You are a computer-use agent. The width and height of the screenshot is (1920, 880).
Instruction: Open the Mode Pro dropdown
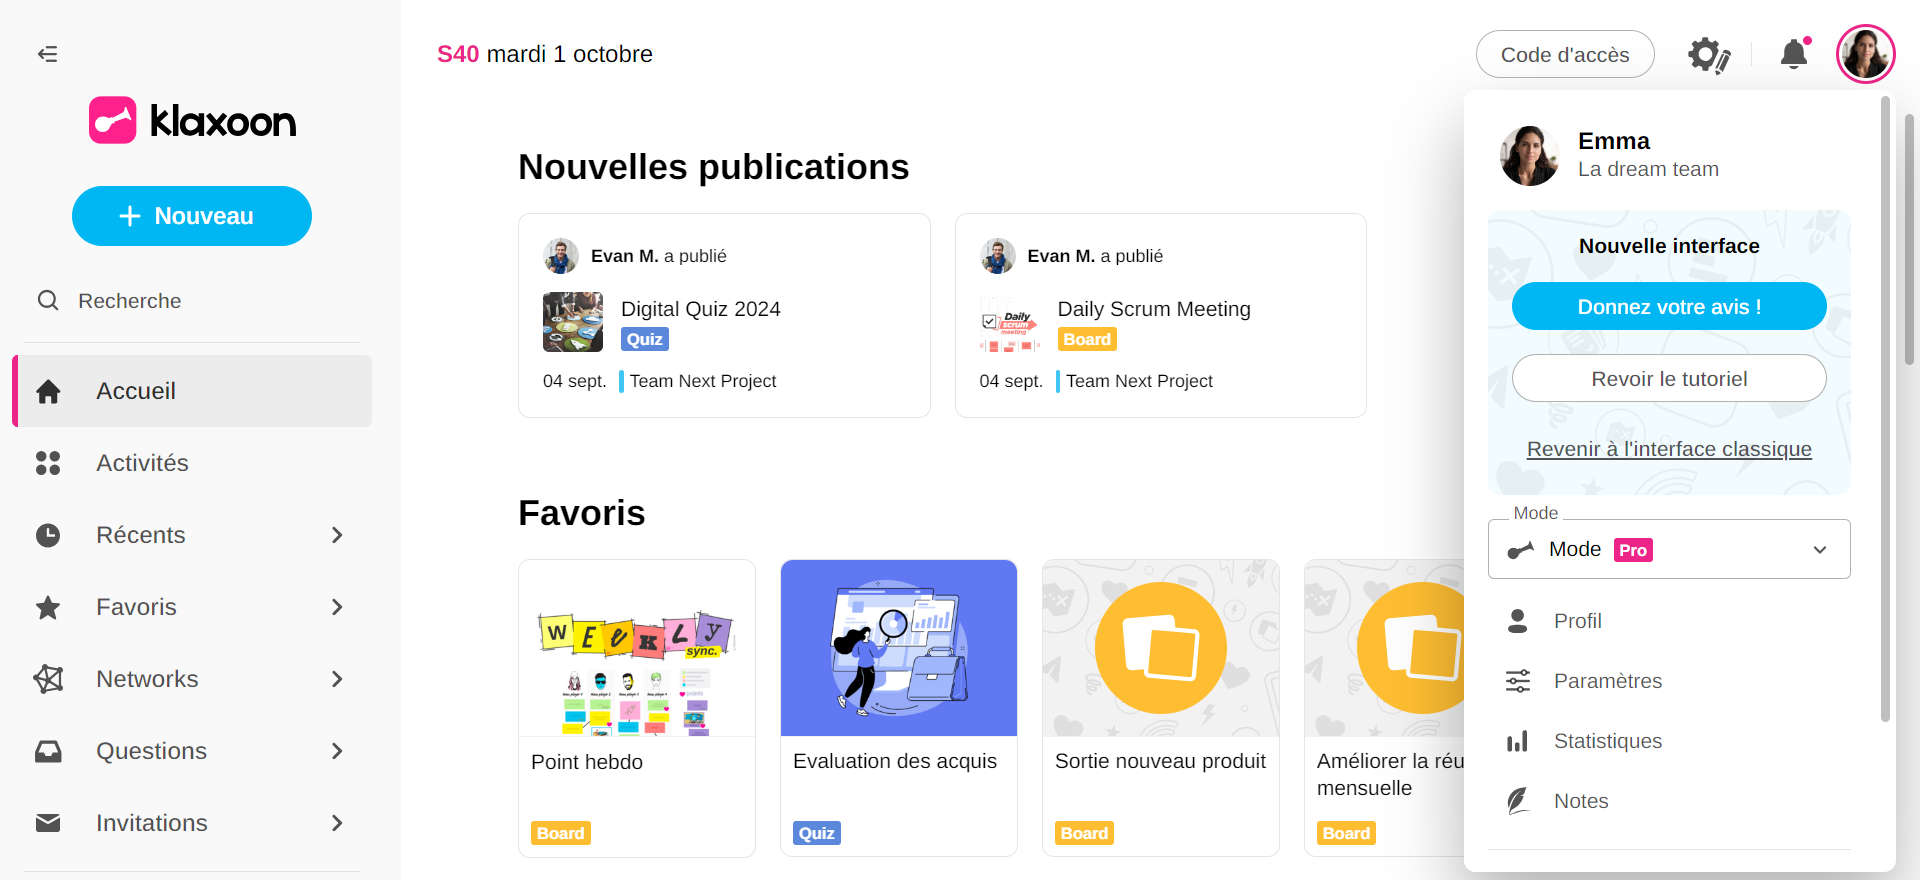tap(1668, 549)
